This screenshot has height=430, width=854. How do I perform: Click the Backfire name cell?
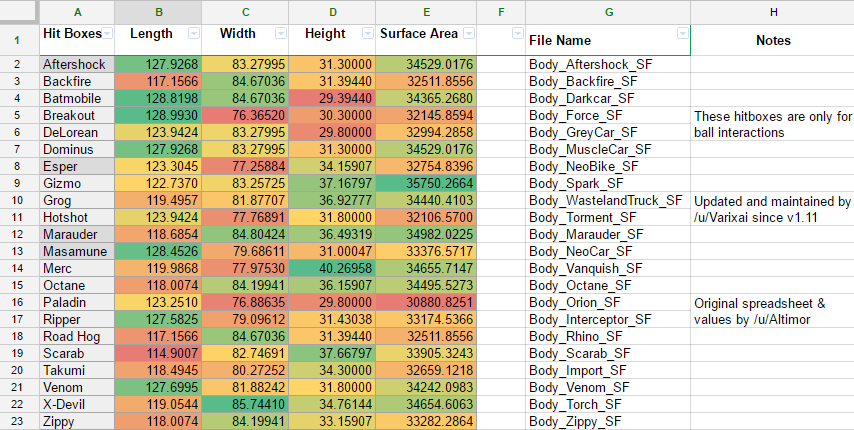pos(77,82)
